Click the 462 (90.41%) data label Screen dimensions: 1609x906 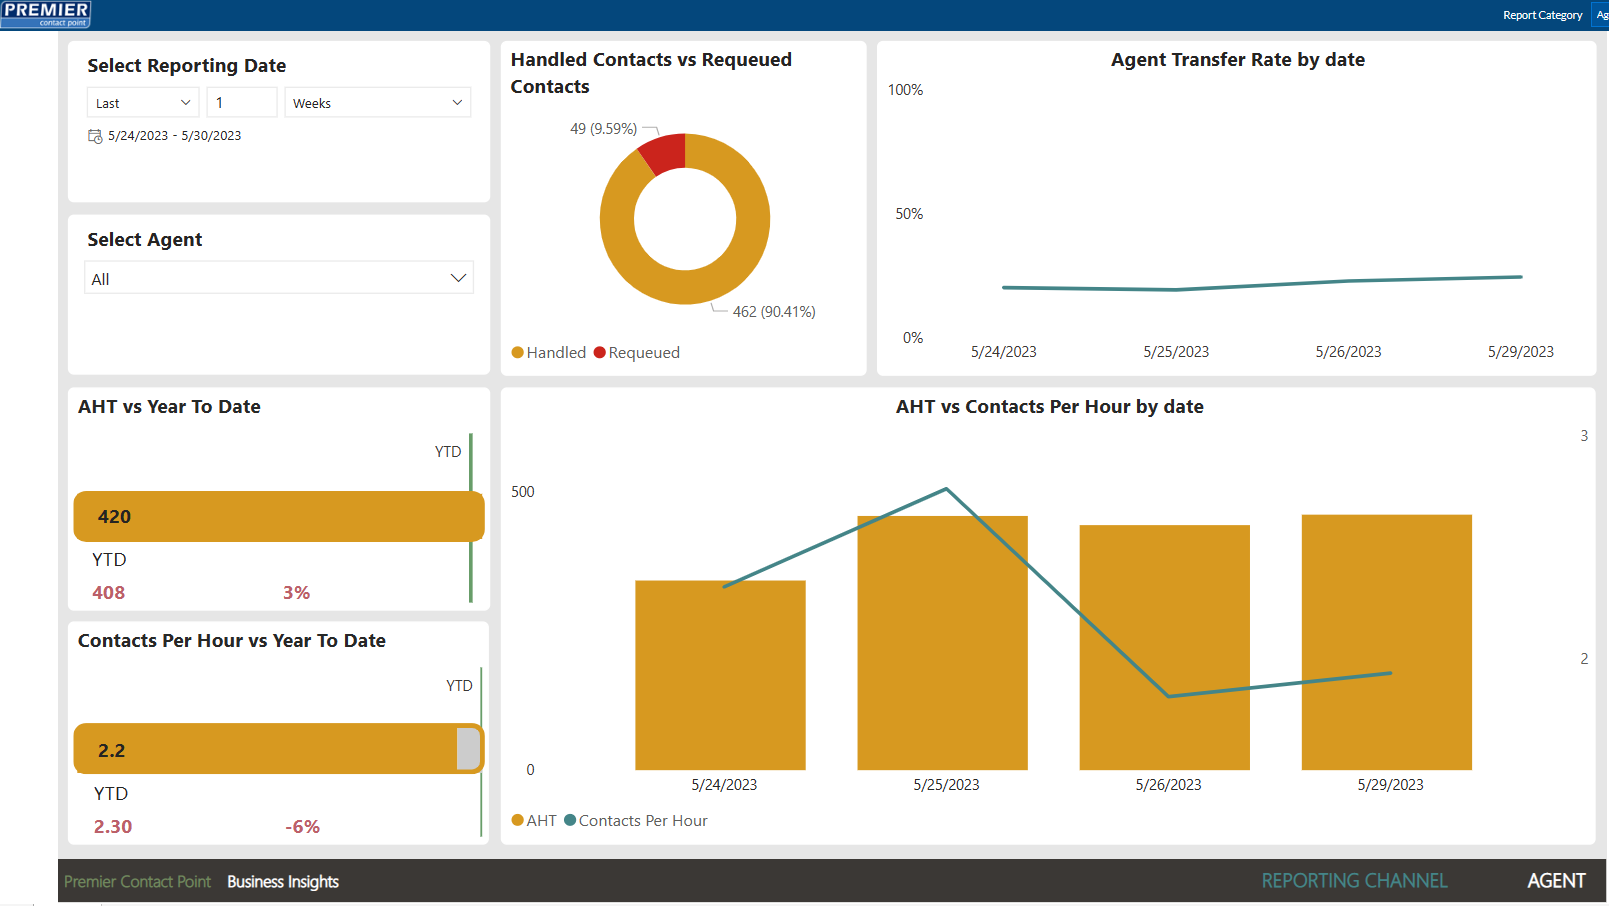point(774,312)
